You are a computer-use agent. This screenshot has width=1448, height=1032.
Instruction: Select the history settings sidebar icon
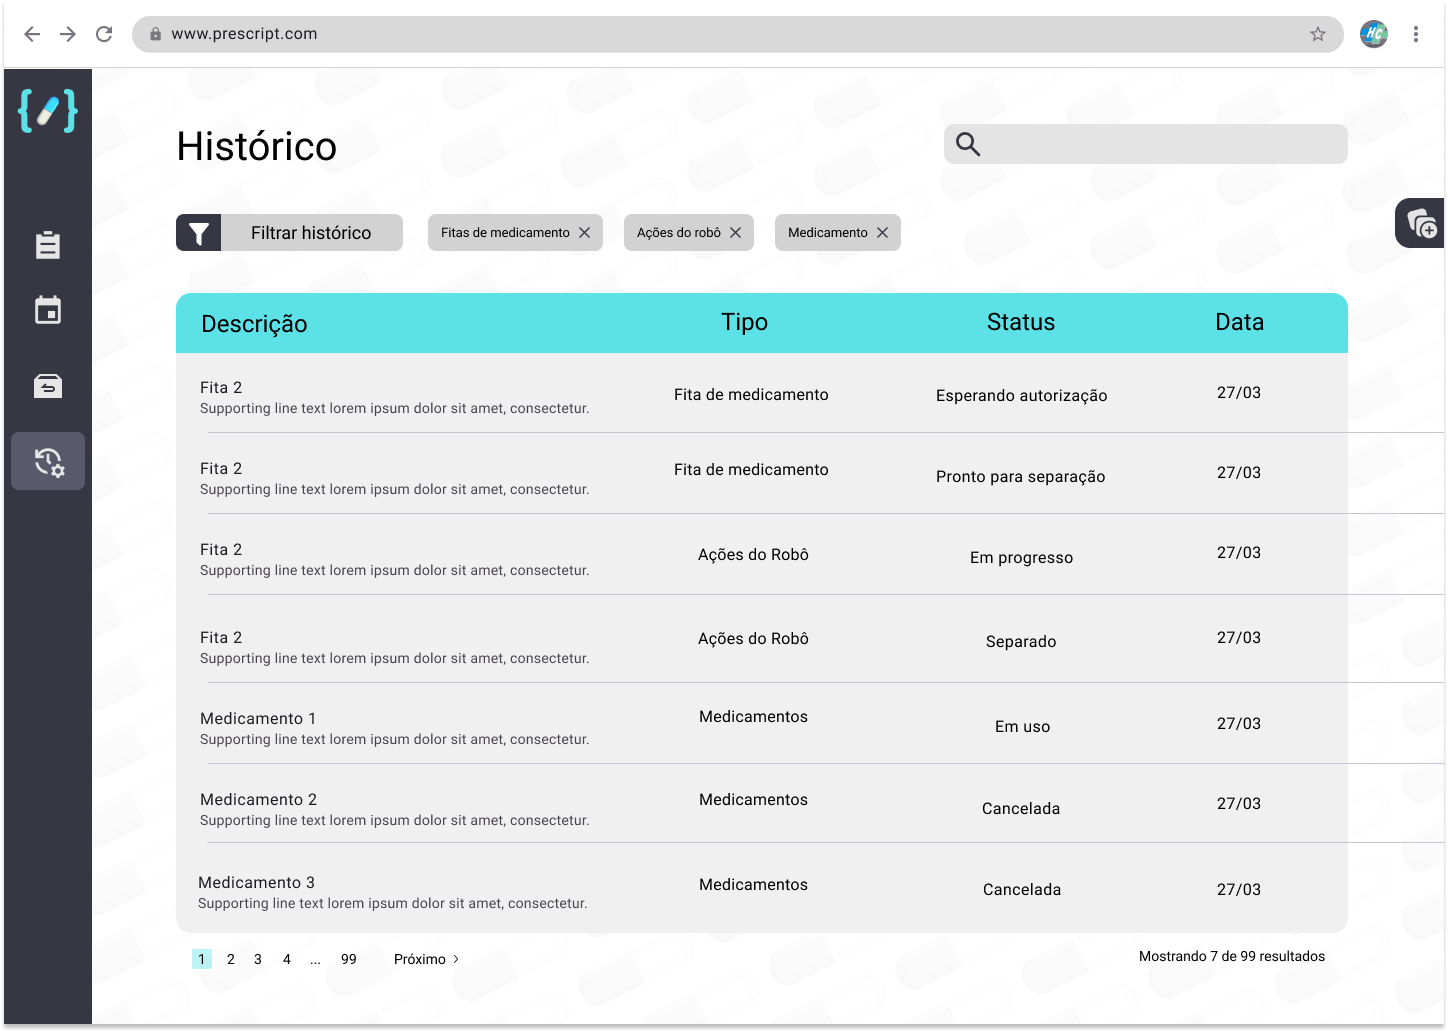coord(48,461)
